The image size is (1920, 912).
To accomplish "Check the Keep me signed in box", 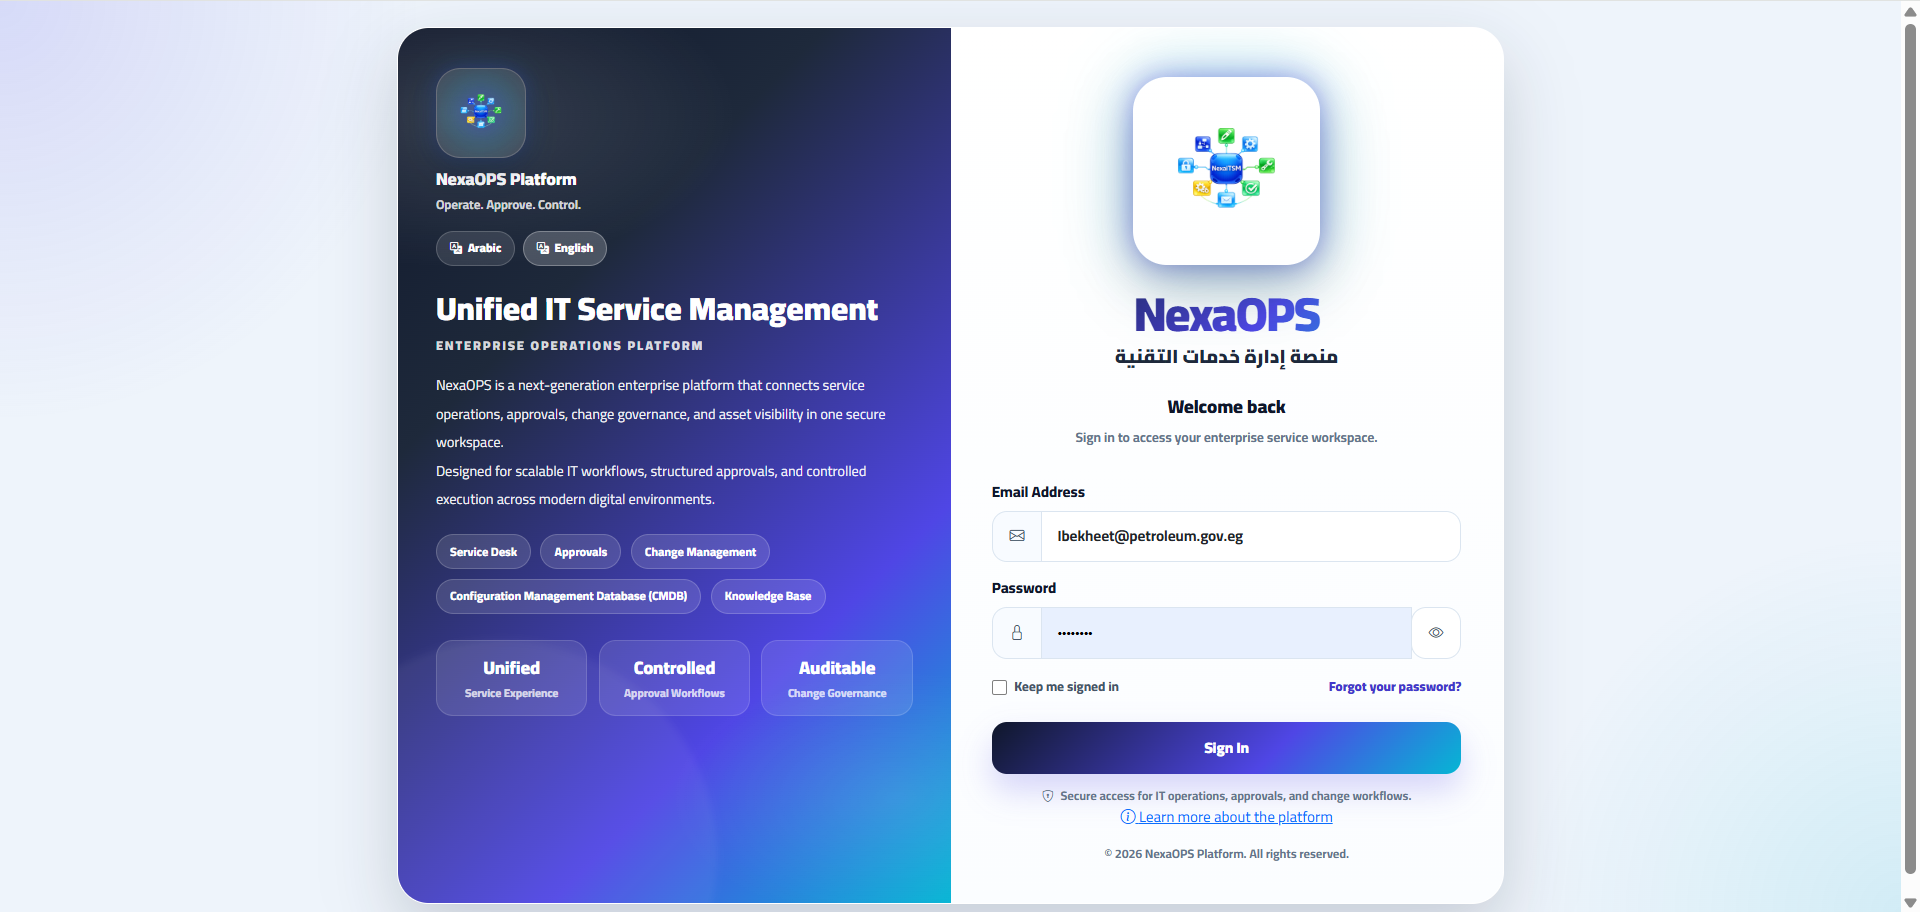I will (999, 687).
